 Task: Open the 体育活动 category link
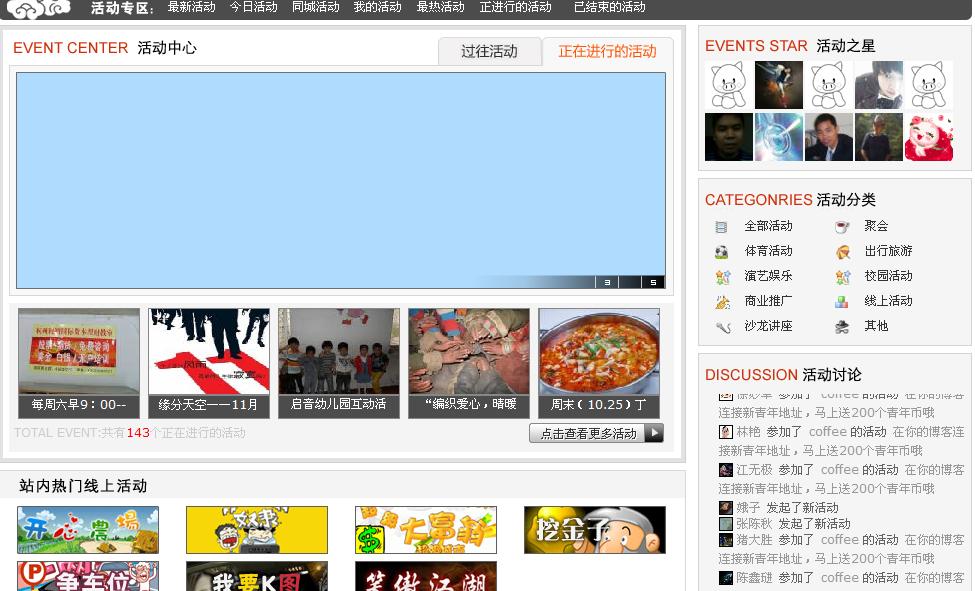(x=769, y=251)
